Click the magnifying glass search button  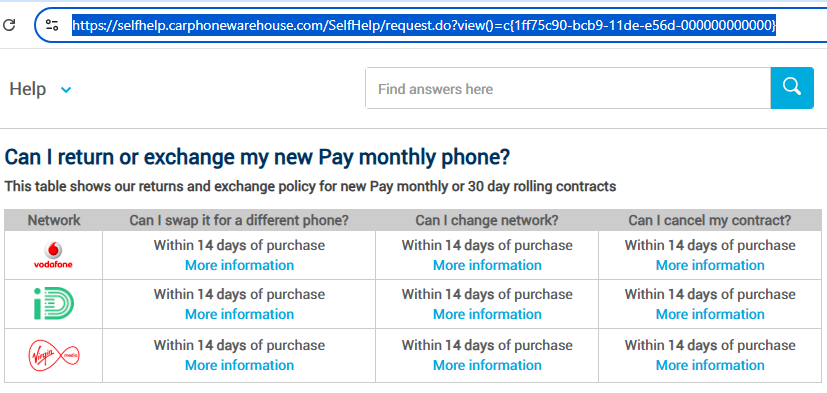(792, 88)
